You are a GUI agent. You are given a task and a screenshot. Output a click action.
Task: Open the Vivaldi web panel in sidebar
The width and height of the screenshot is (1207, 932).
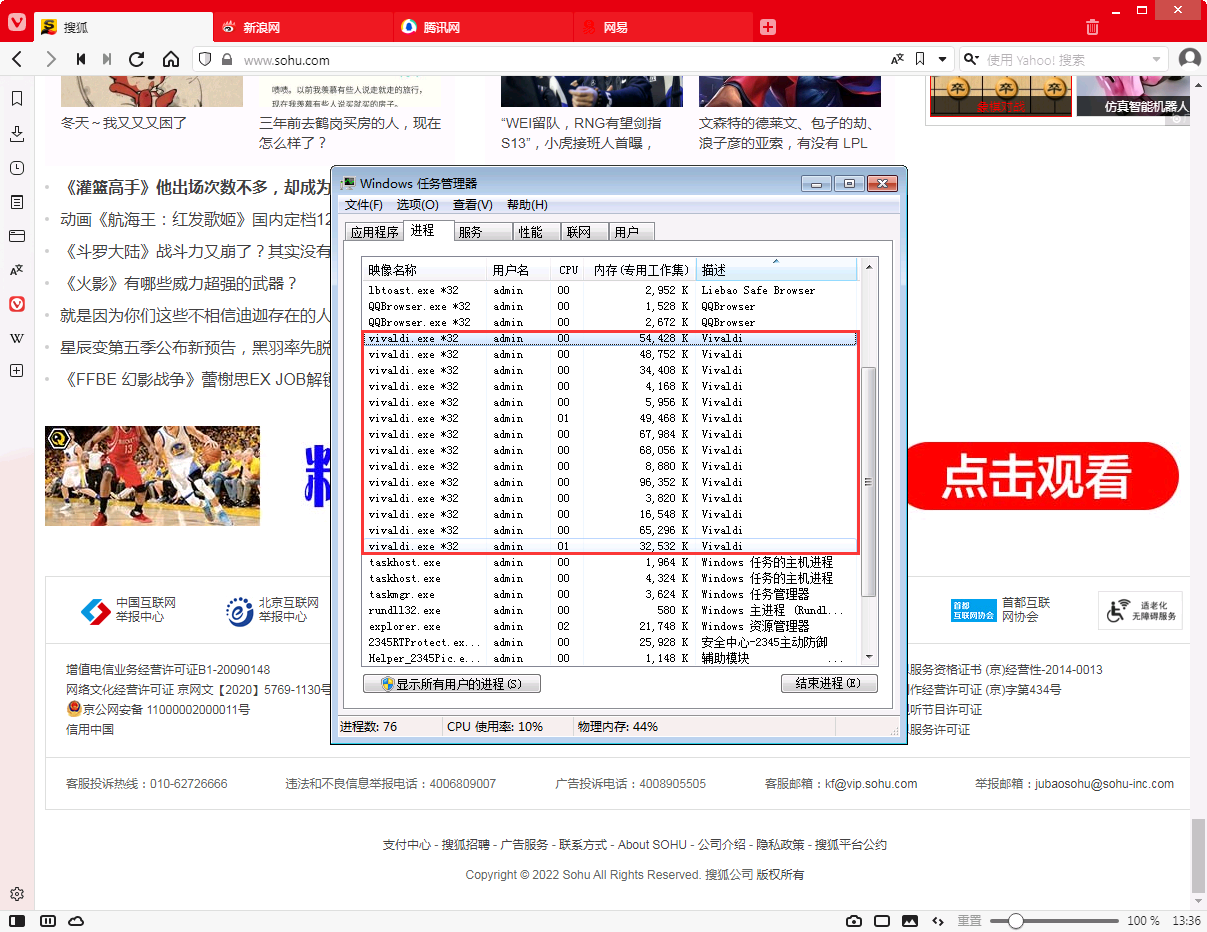[x=17, y=304]
